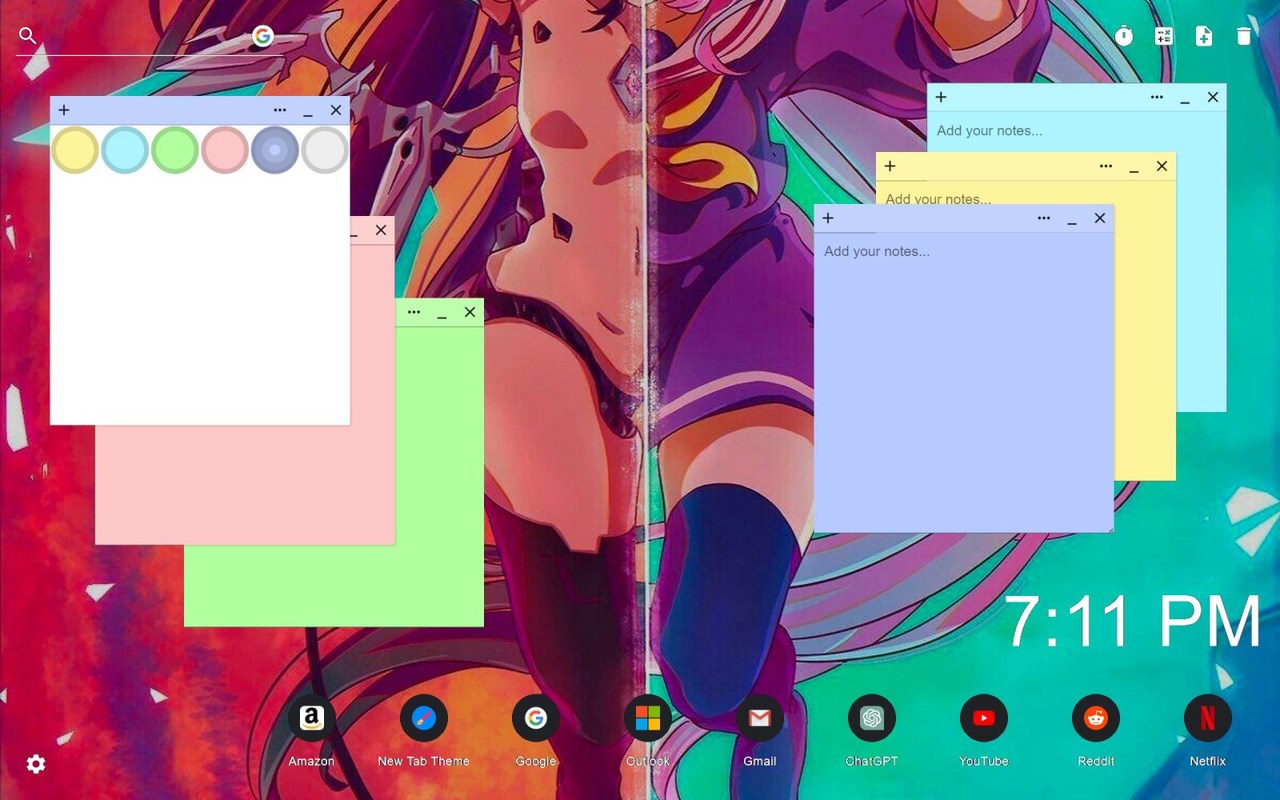Pick the pink color circle
Screen dimensions: 1280x800
pyautogui.click(x=225, y=150)
